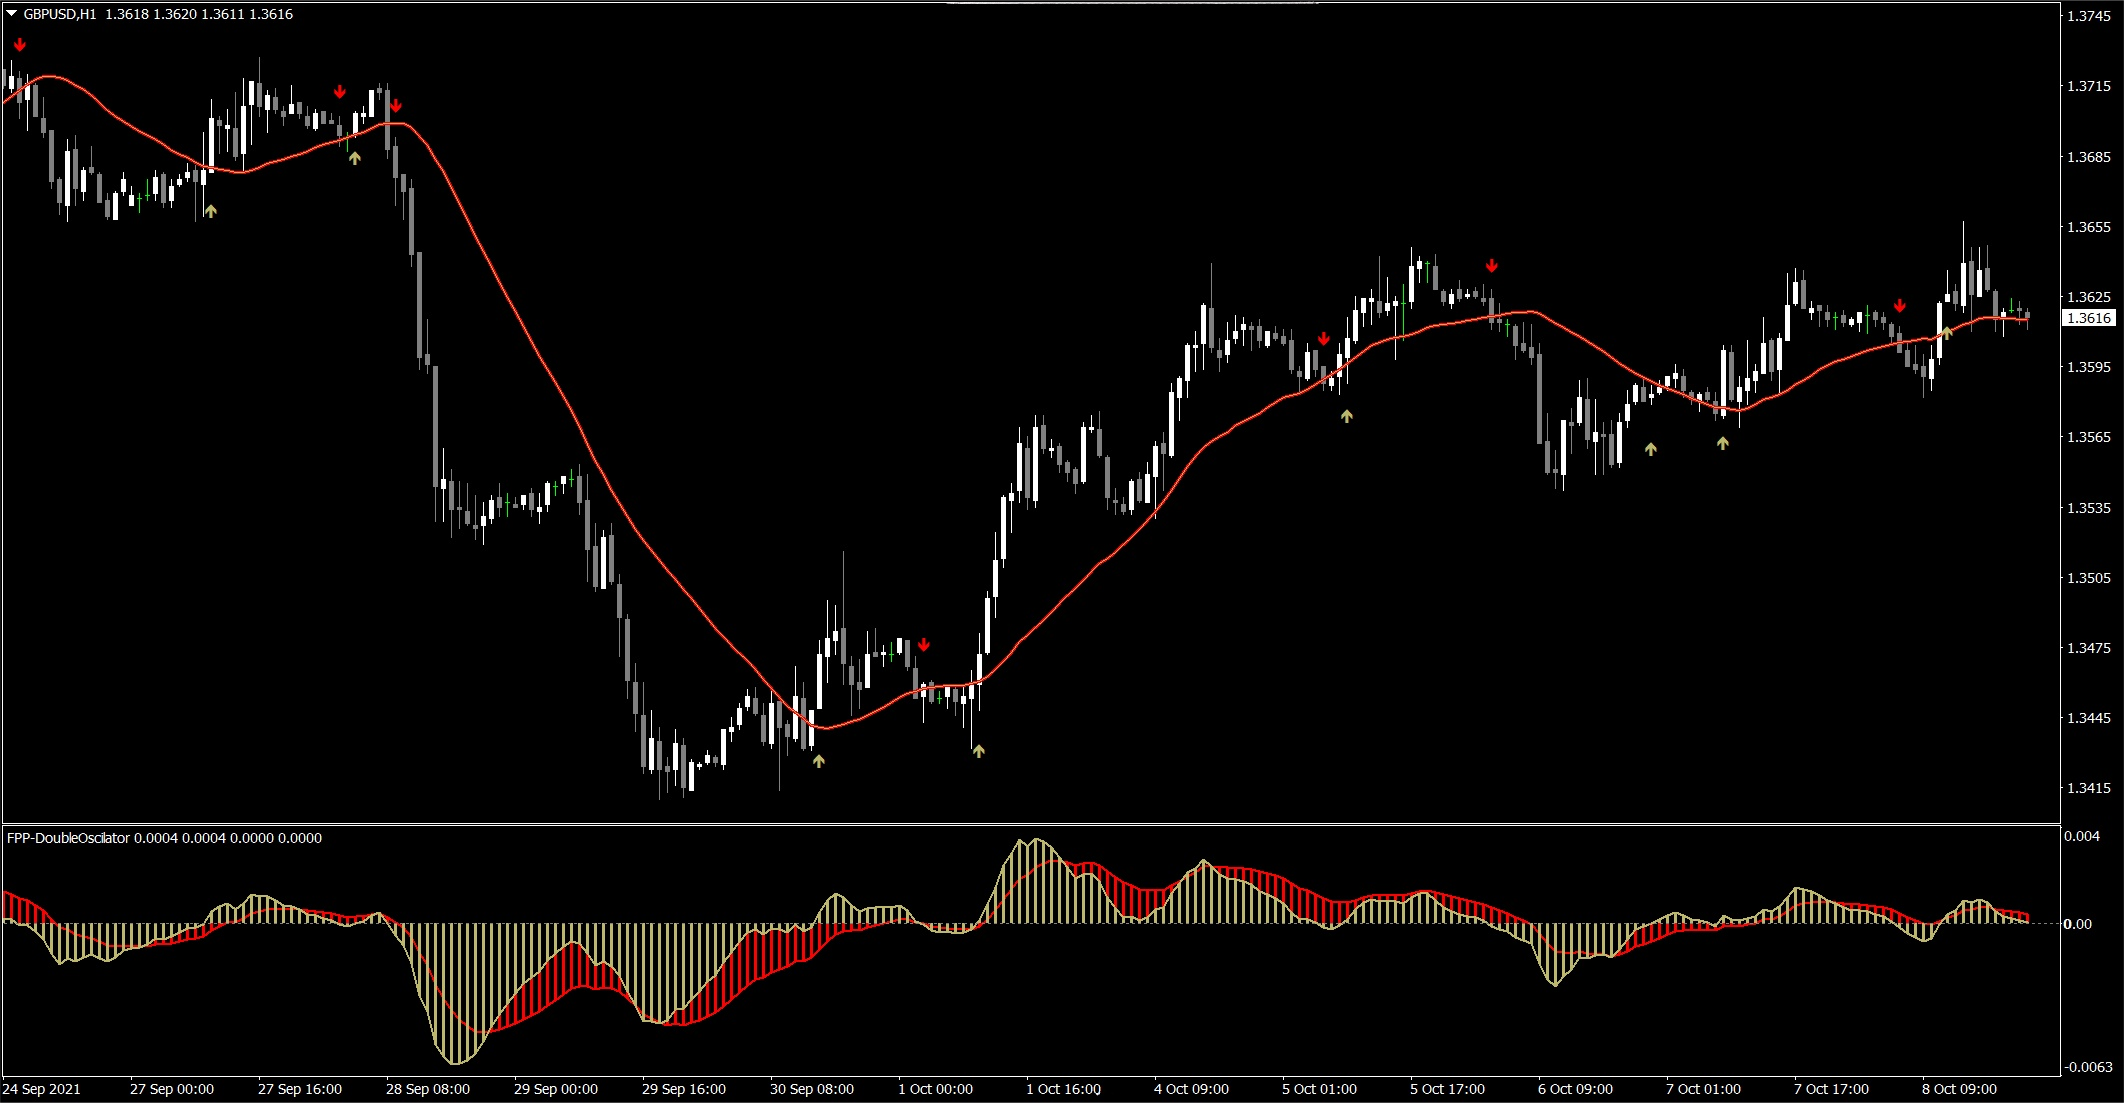
Task: Click the 1.3715 price axis label
Action: tap(2089, 87)
